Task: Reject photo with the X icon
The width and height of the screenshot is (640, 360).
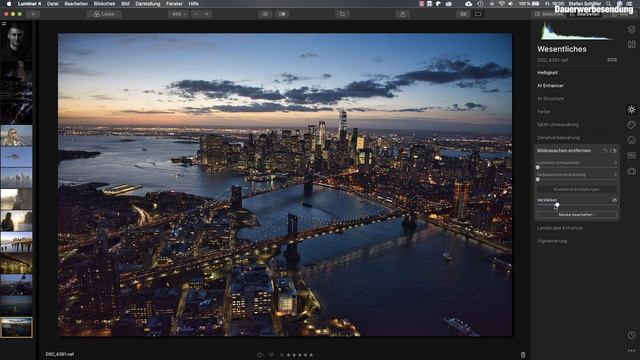Action: [x=281, y=355]
